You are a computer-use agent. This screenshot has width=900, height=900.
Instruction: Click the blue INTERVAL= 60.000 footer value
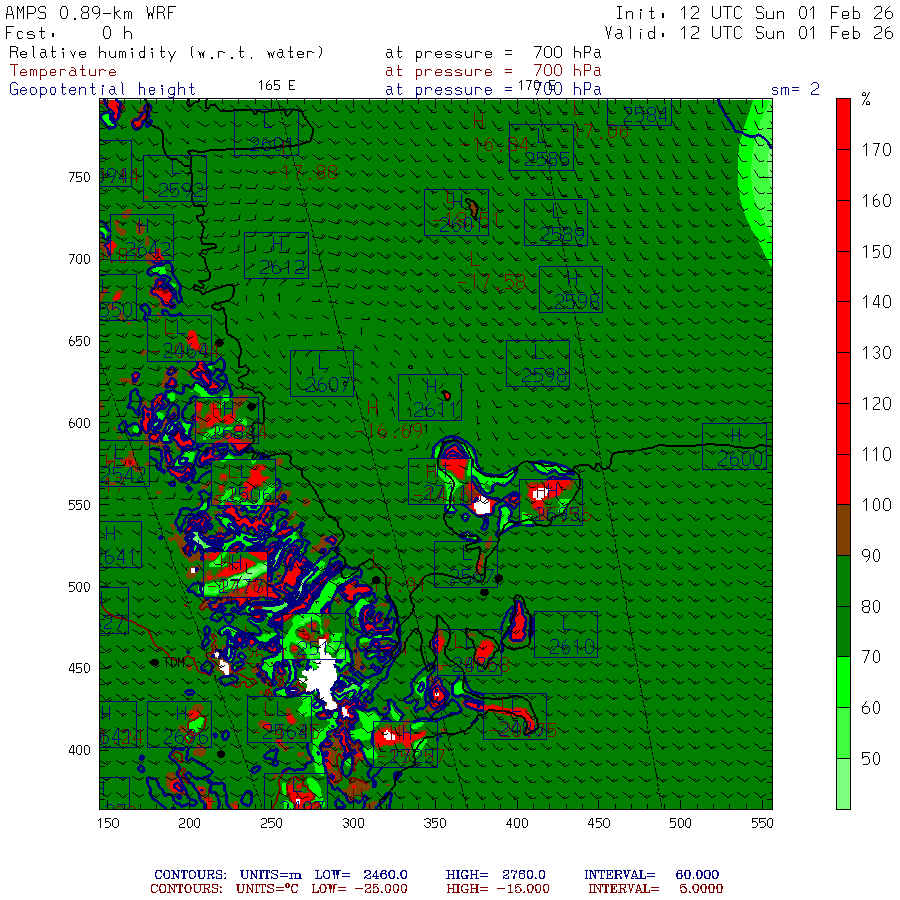pos(651,875)
